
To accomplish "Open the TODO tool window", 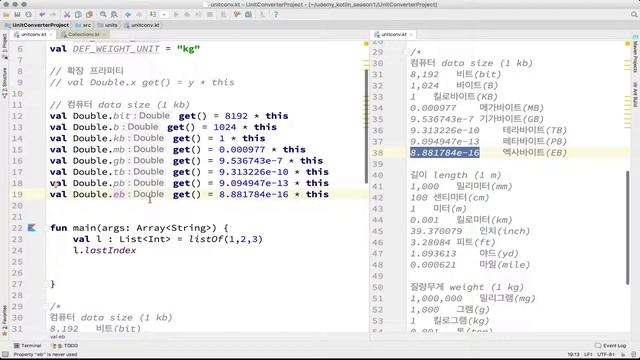I will click(65, 345).
